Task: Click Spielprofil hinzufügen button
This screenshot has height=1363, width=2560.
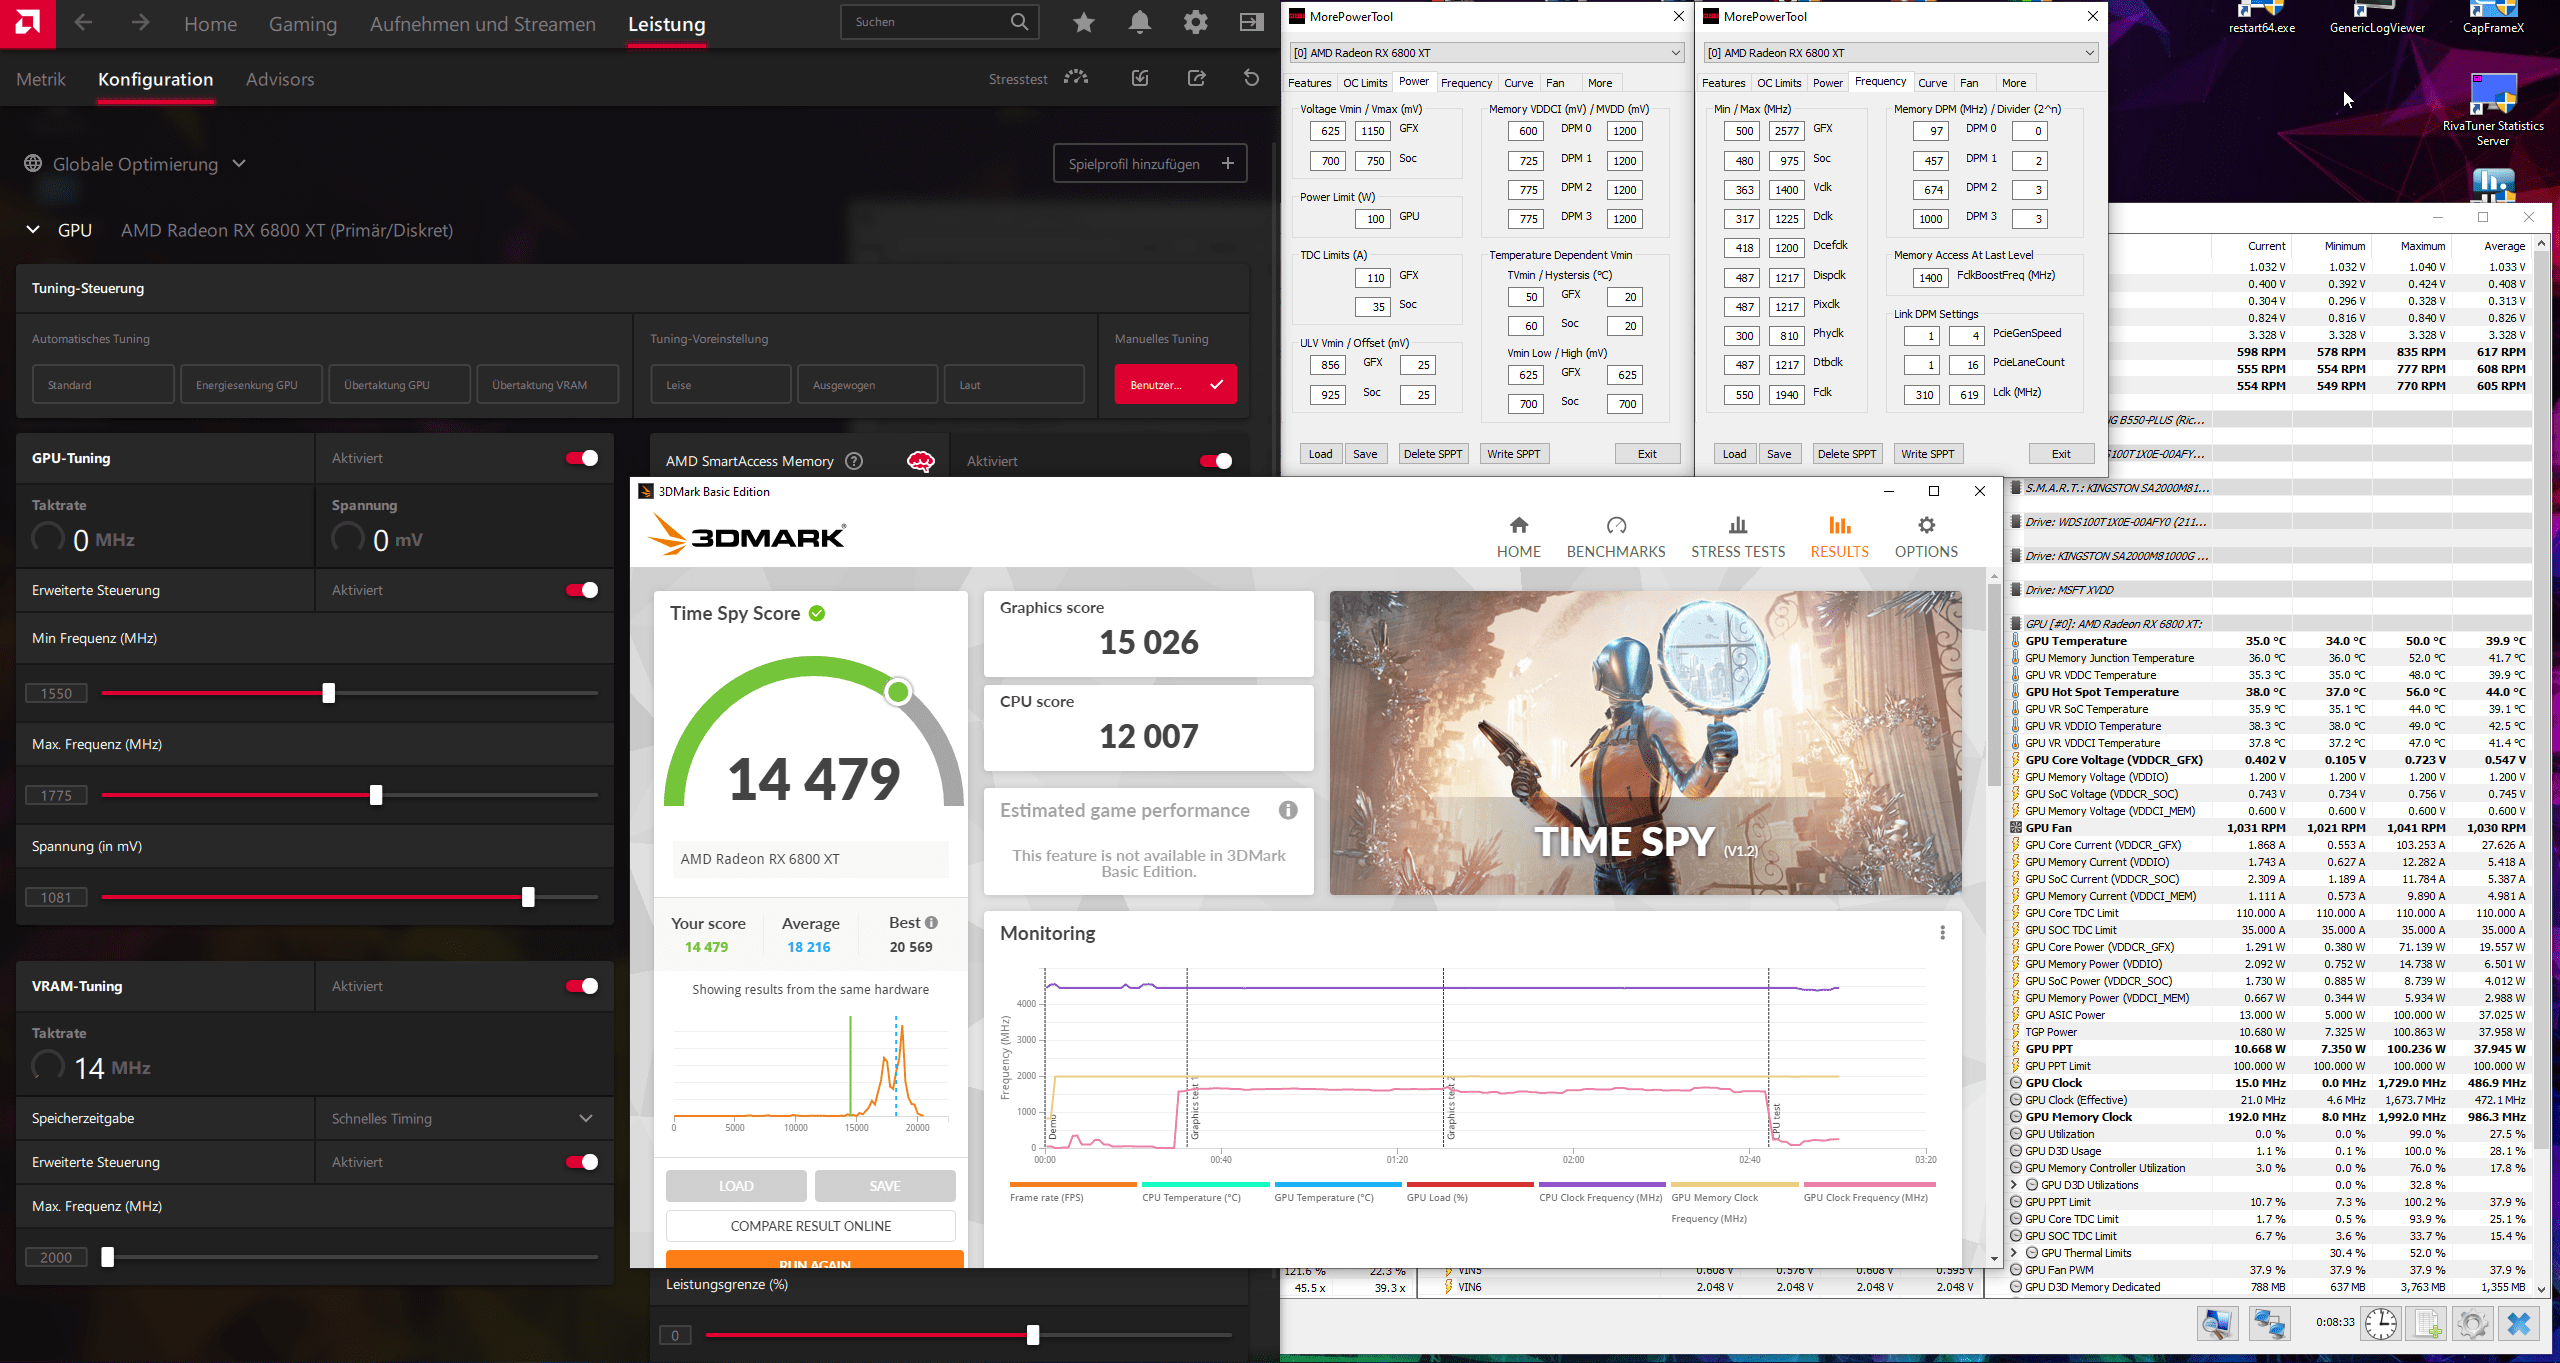Action: 1150,164
